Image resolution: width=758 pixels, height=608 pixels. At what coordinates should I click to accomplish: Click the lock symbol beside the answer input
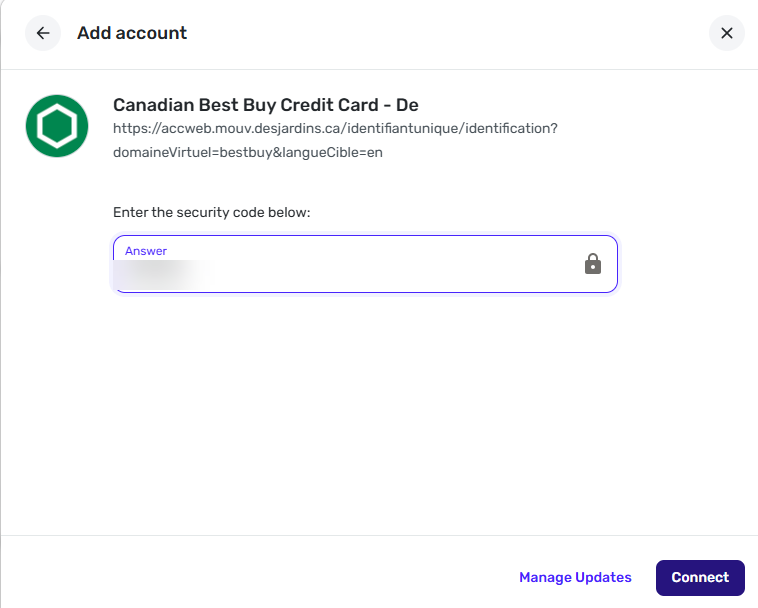pos(593,264)
